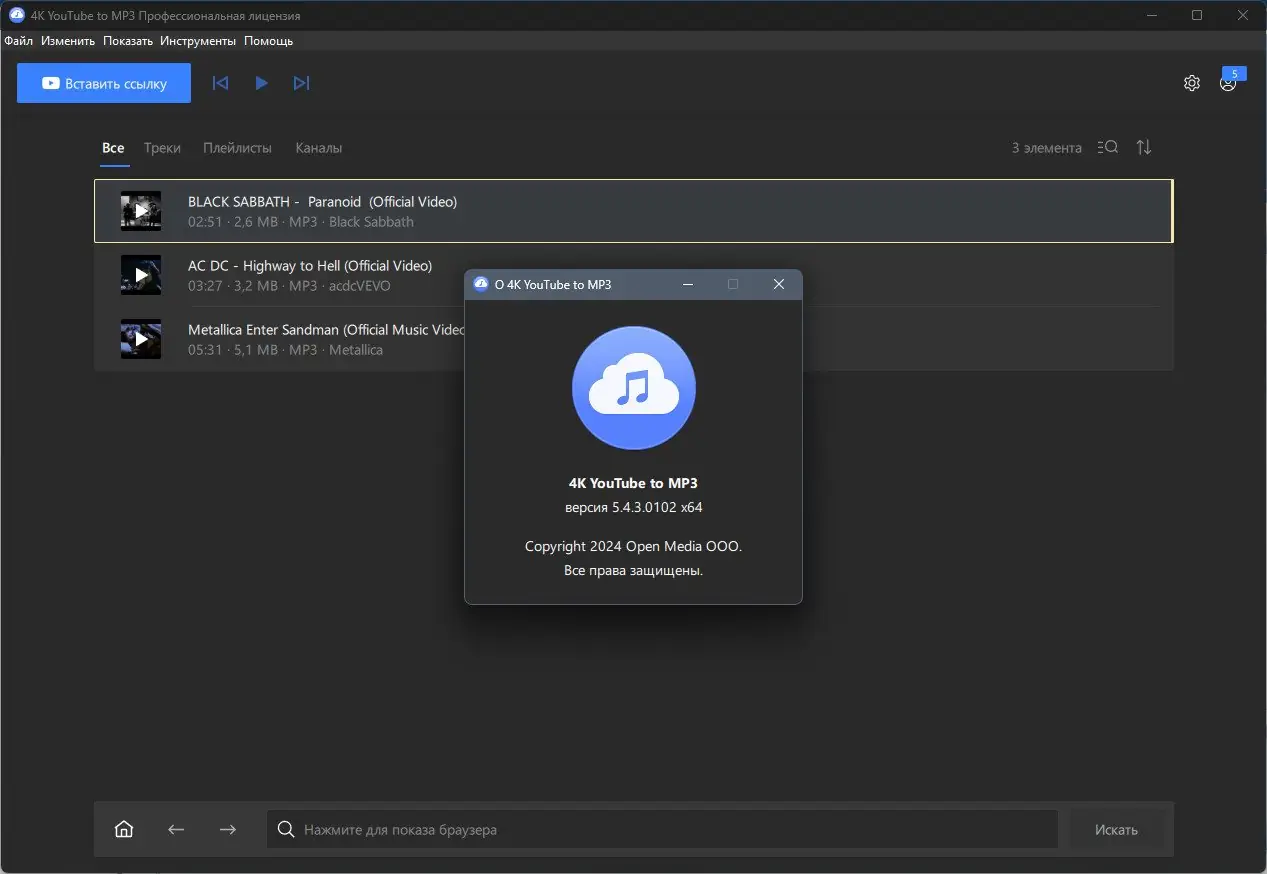Click the small app icon in the About title bar

481,284
